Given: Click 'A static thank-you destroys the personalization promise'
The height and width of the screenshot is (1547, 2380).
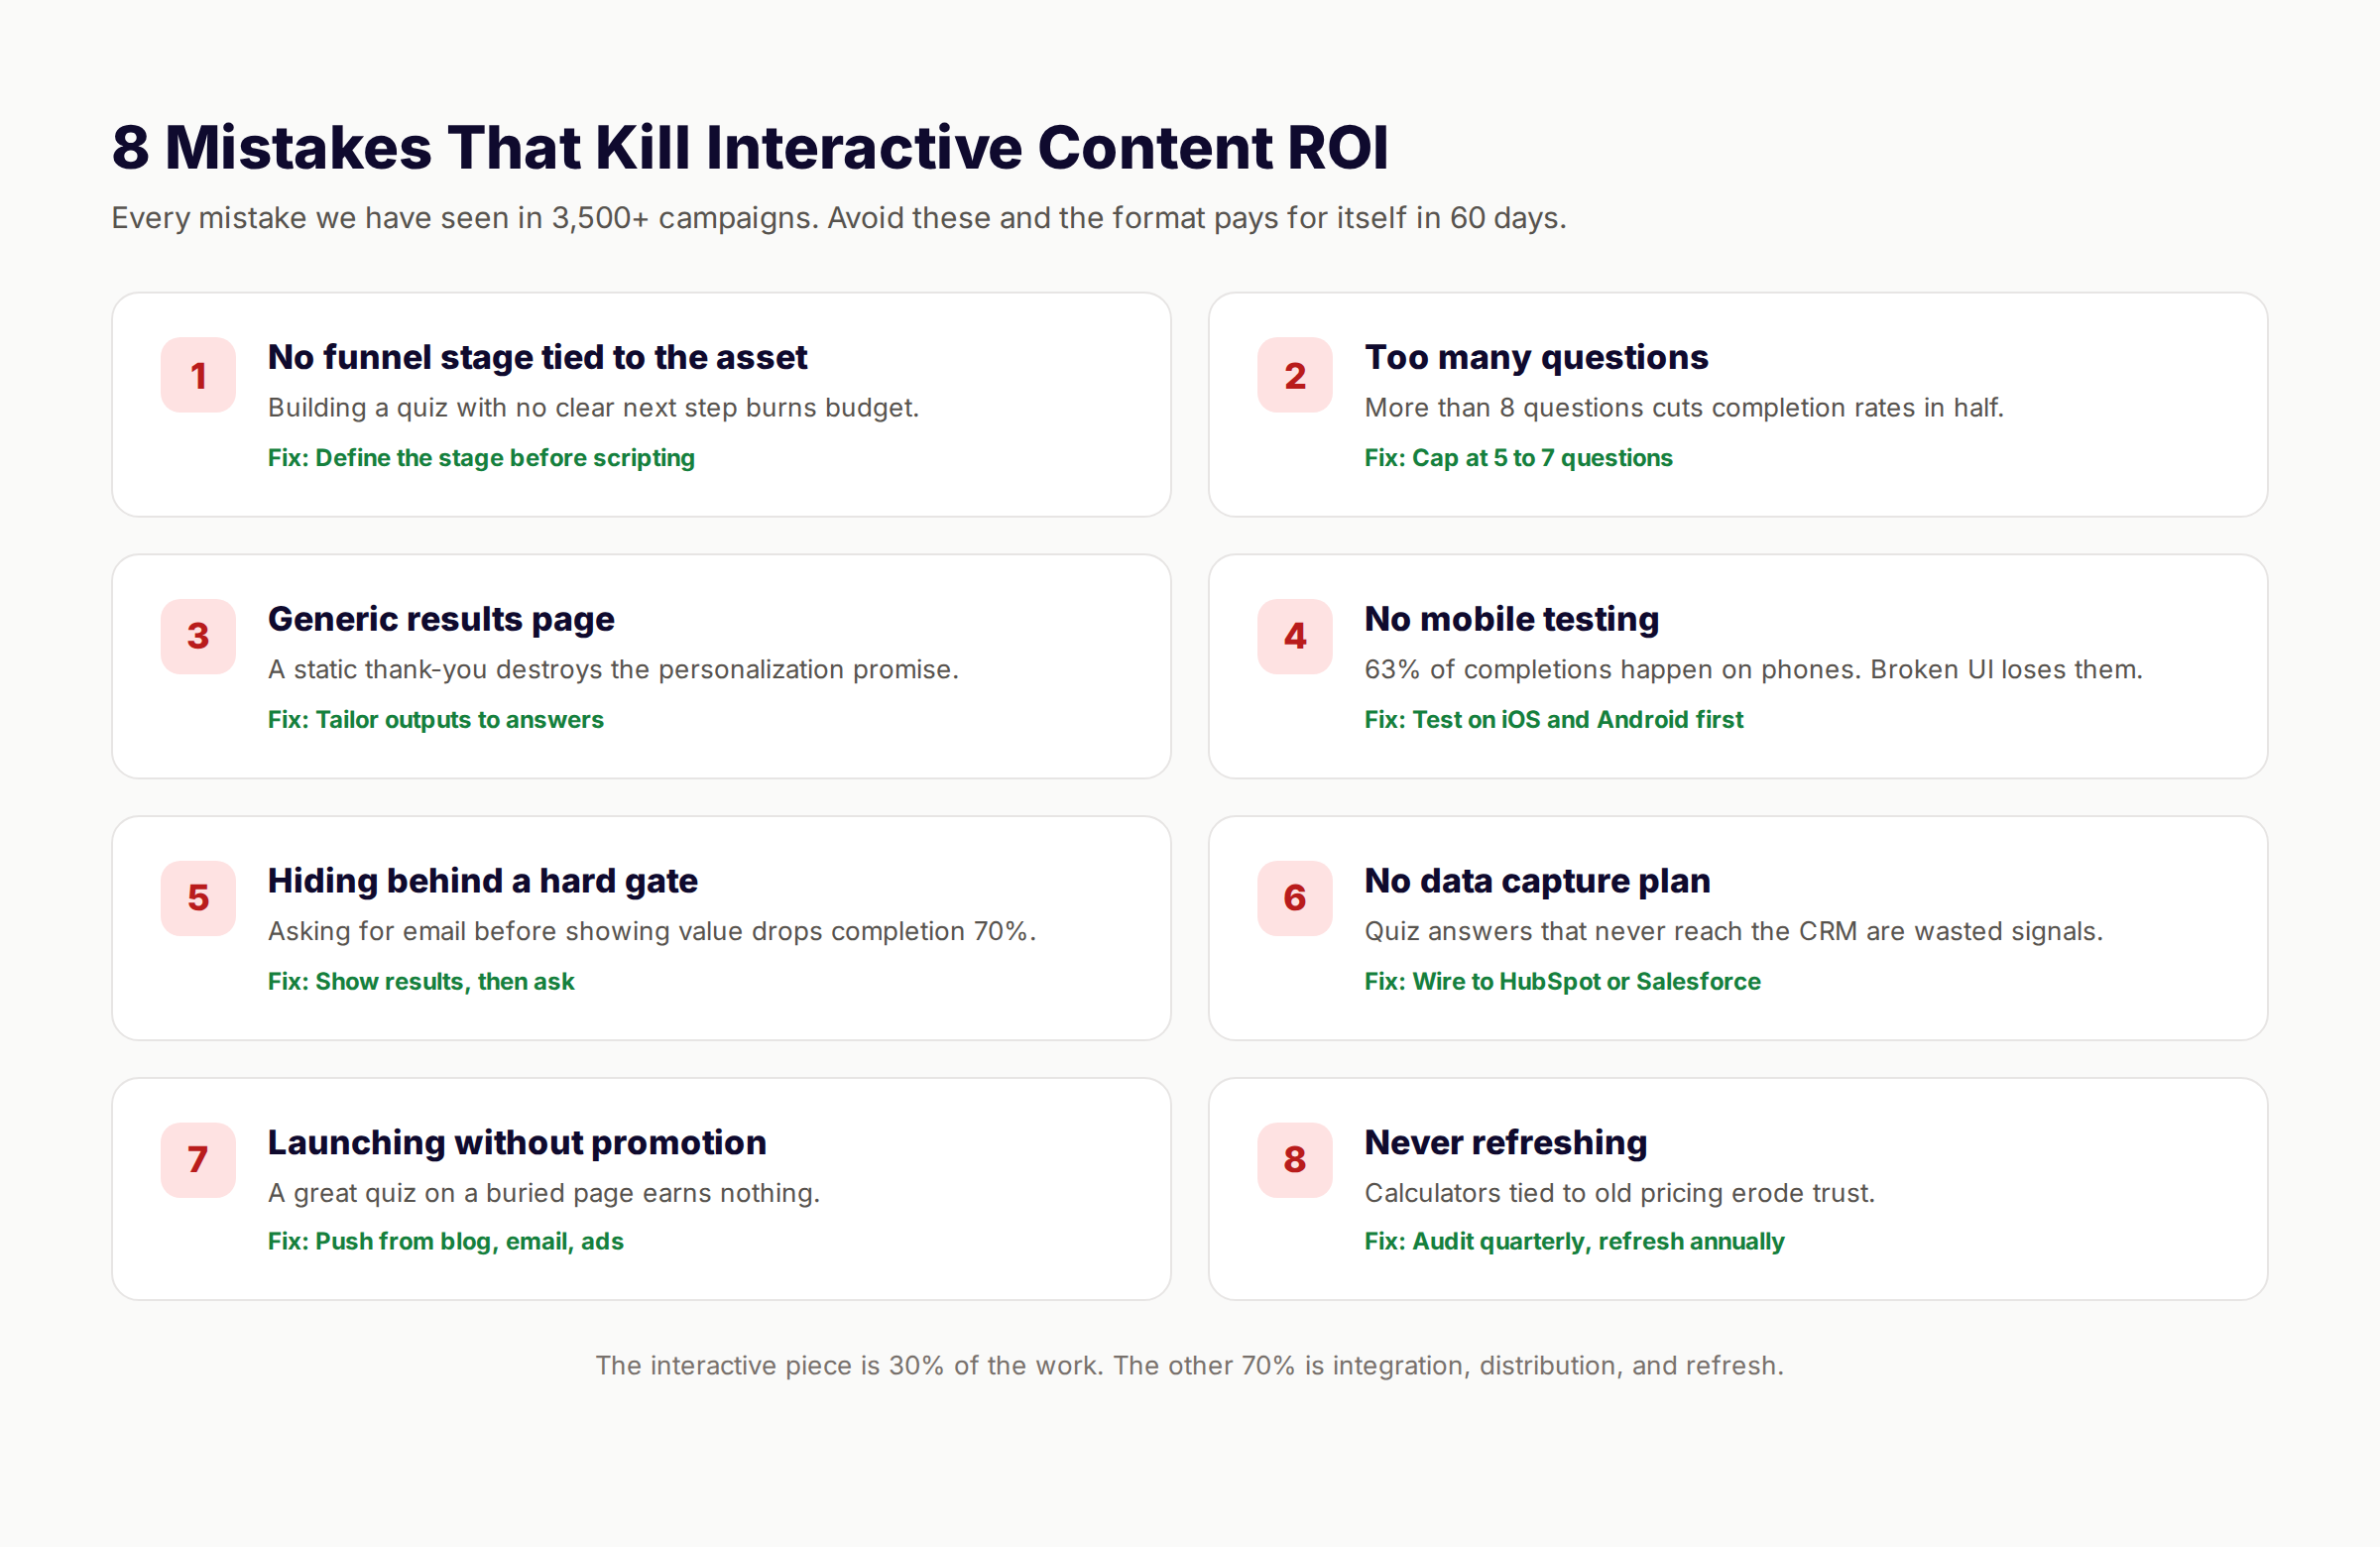Looking at the screenshot, I should tap(613, 669).
